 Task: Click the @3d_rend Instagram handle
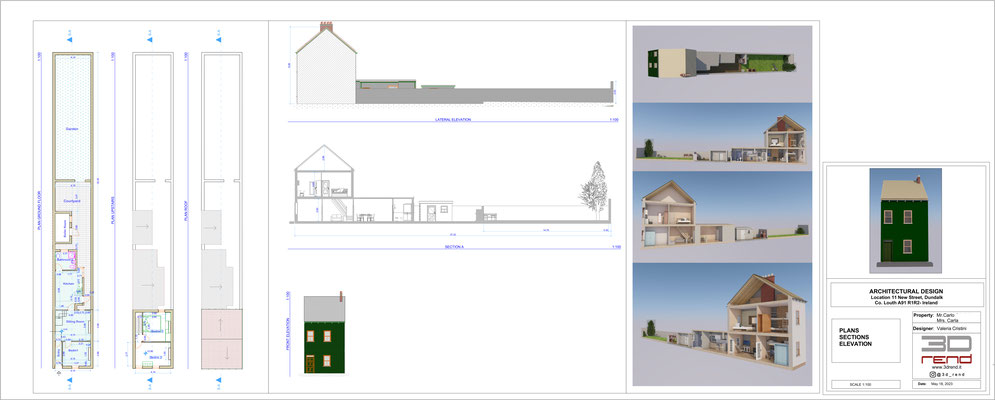[949, 375]
